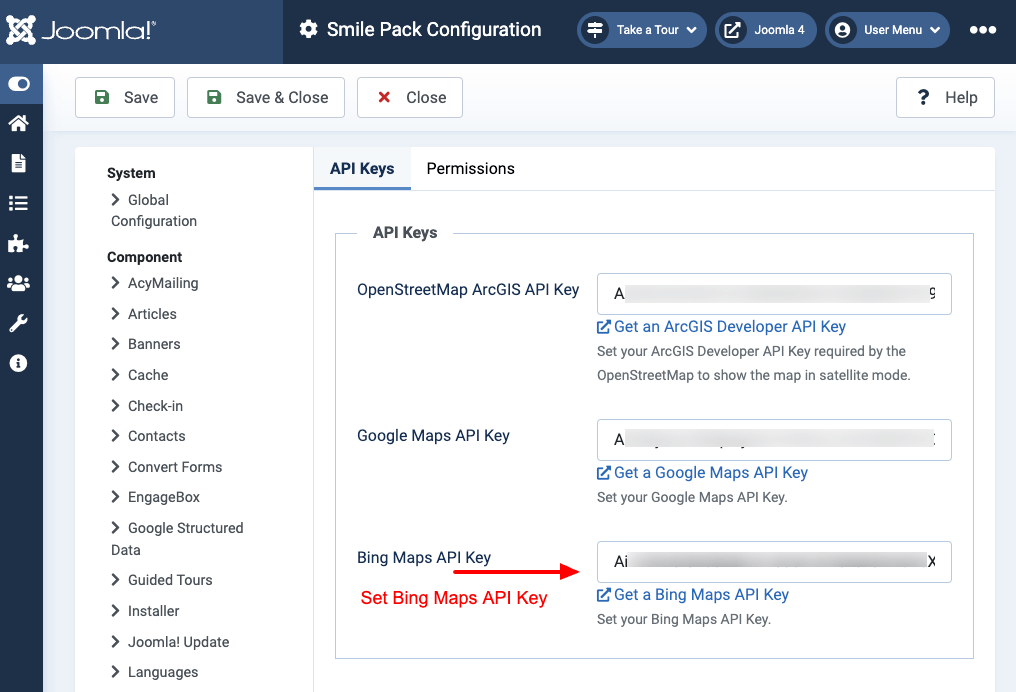The height and width of the screenshot is (692, 1016).
Task: Click the Smile Pack Configuration title
Action: (x=433, y=29)
